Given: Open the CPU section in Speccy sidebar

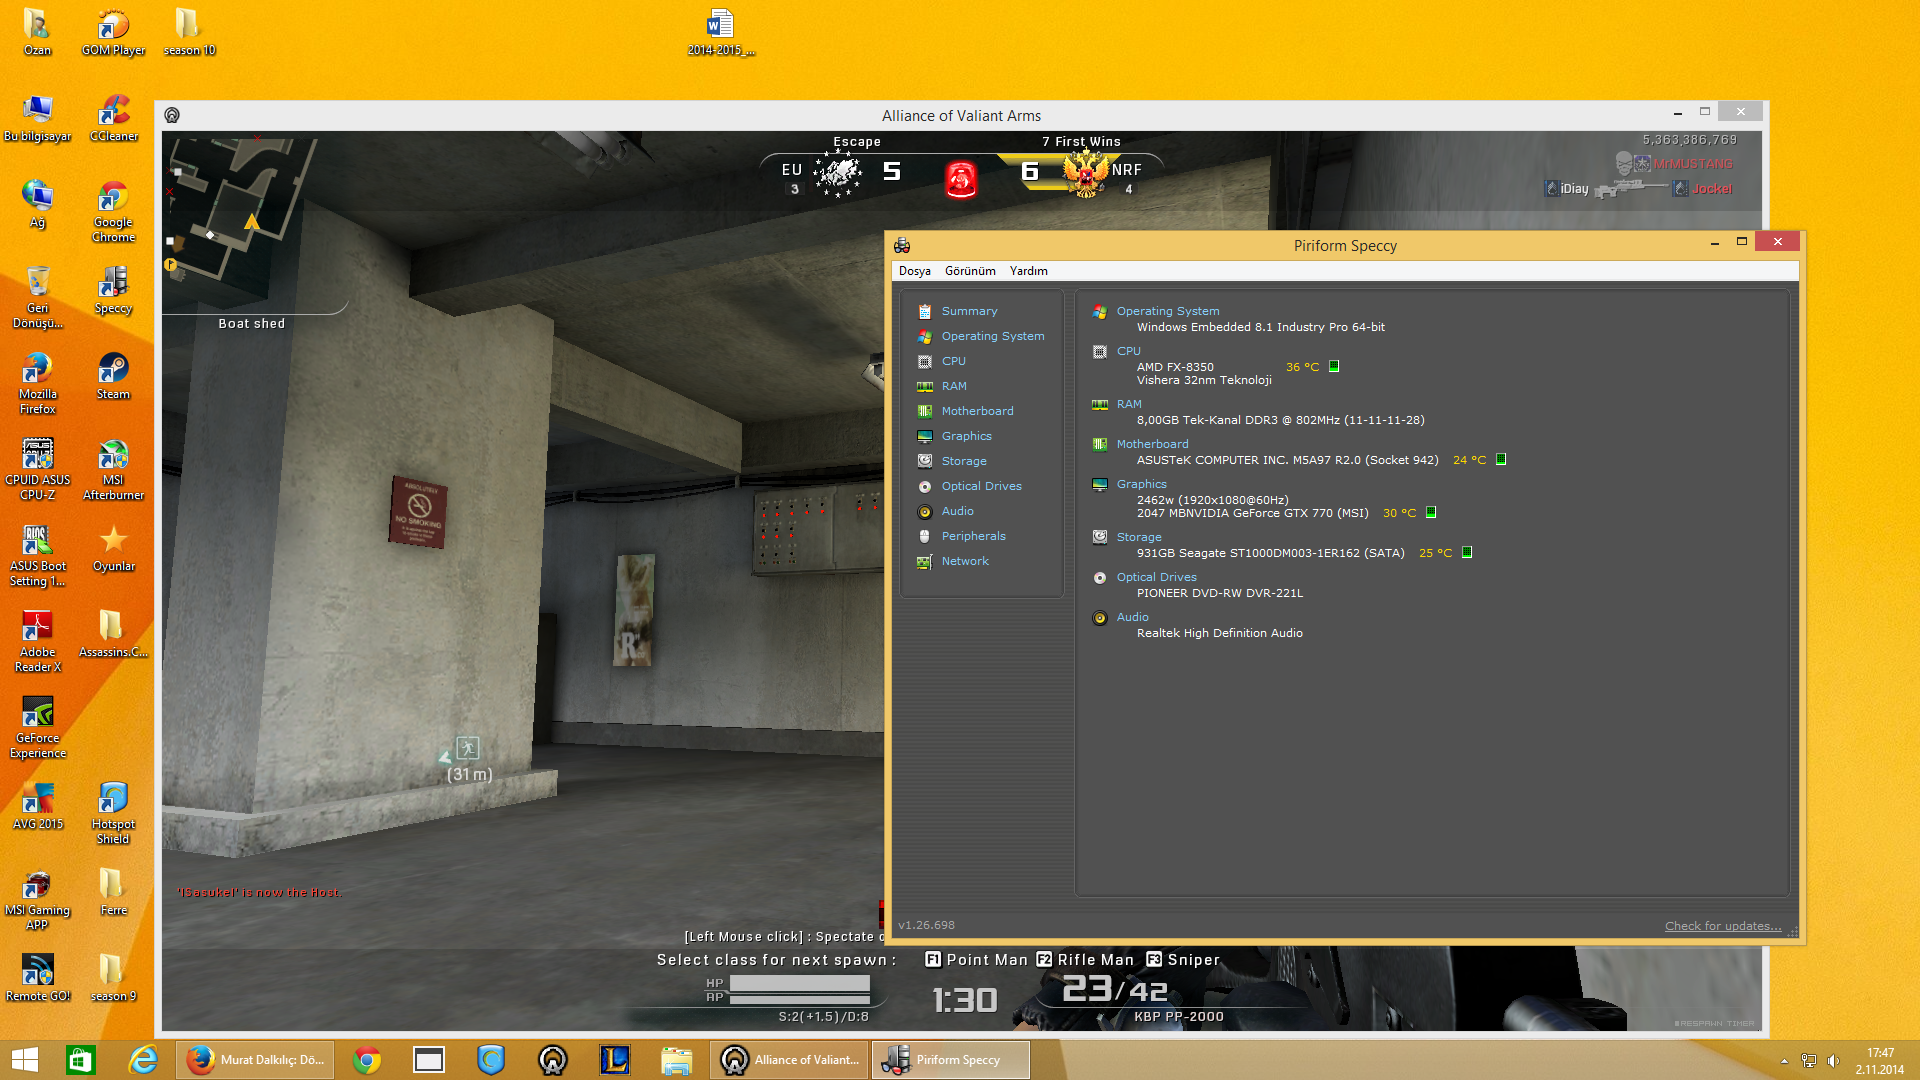Looking at the screenshot, I should (953, 361).
